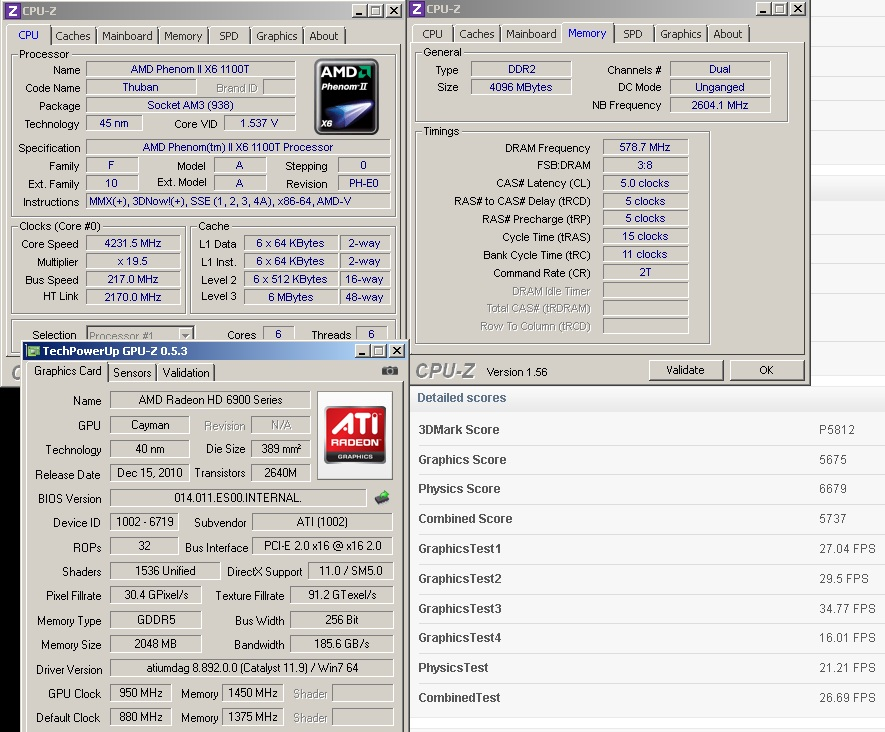Click the Shaders value 1536 Unified
The height and width of the screenshot is (732, 885).
[x=165, y=571]
